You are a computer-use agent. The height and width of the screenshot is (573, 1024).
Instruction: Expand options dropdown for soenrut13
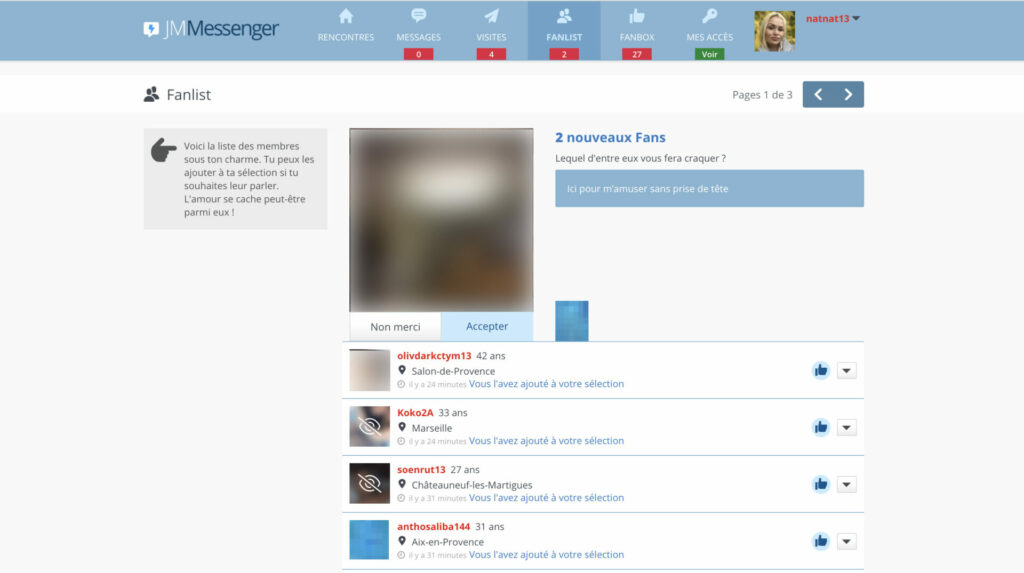click(x=846, y=484)
